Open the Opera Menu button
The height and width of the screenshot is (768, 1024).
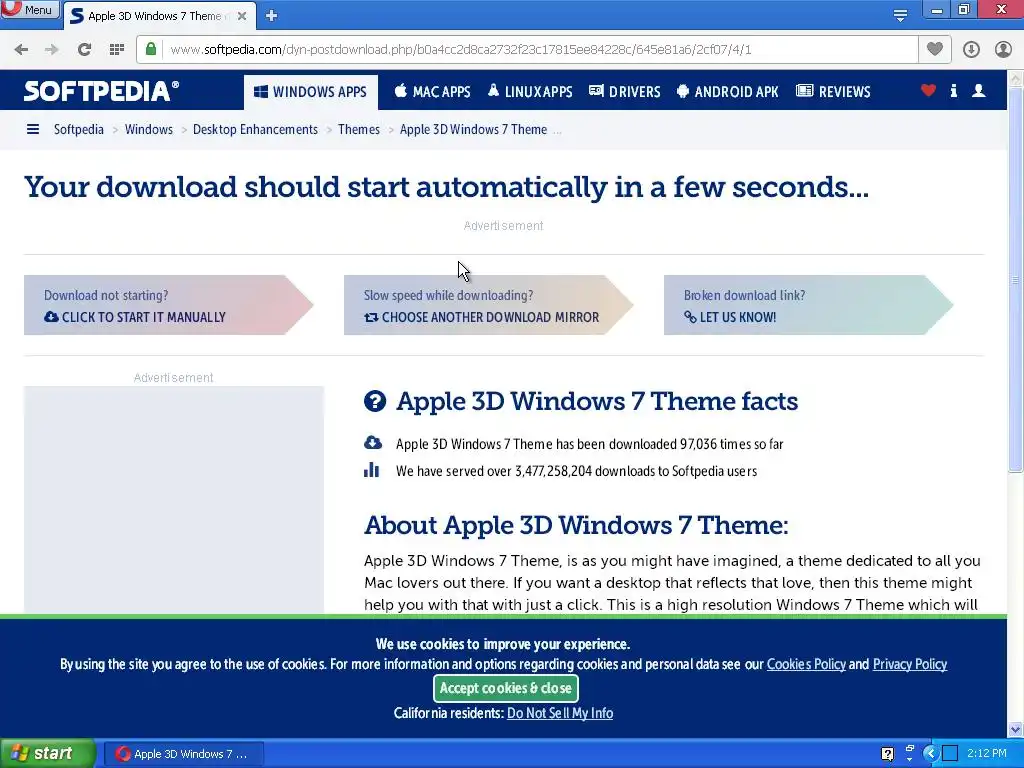[29, 10]
